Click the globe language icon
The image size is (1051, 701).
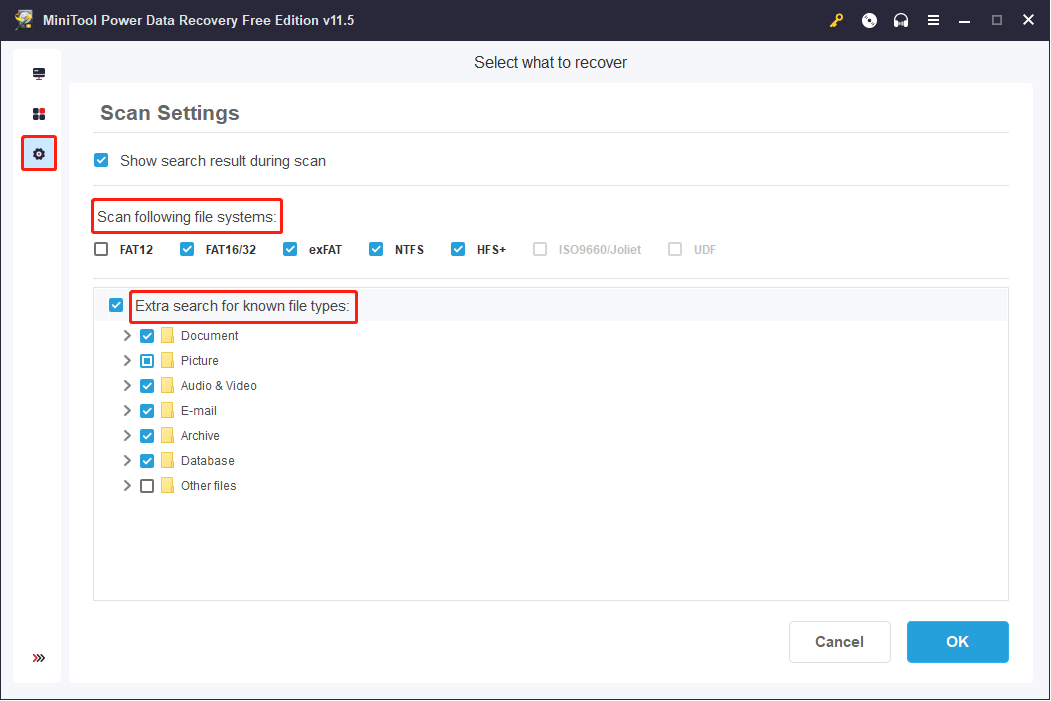(x=868, y=19)
